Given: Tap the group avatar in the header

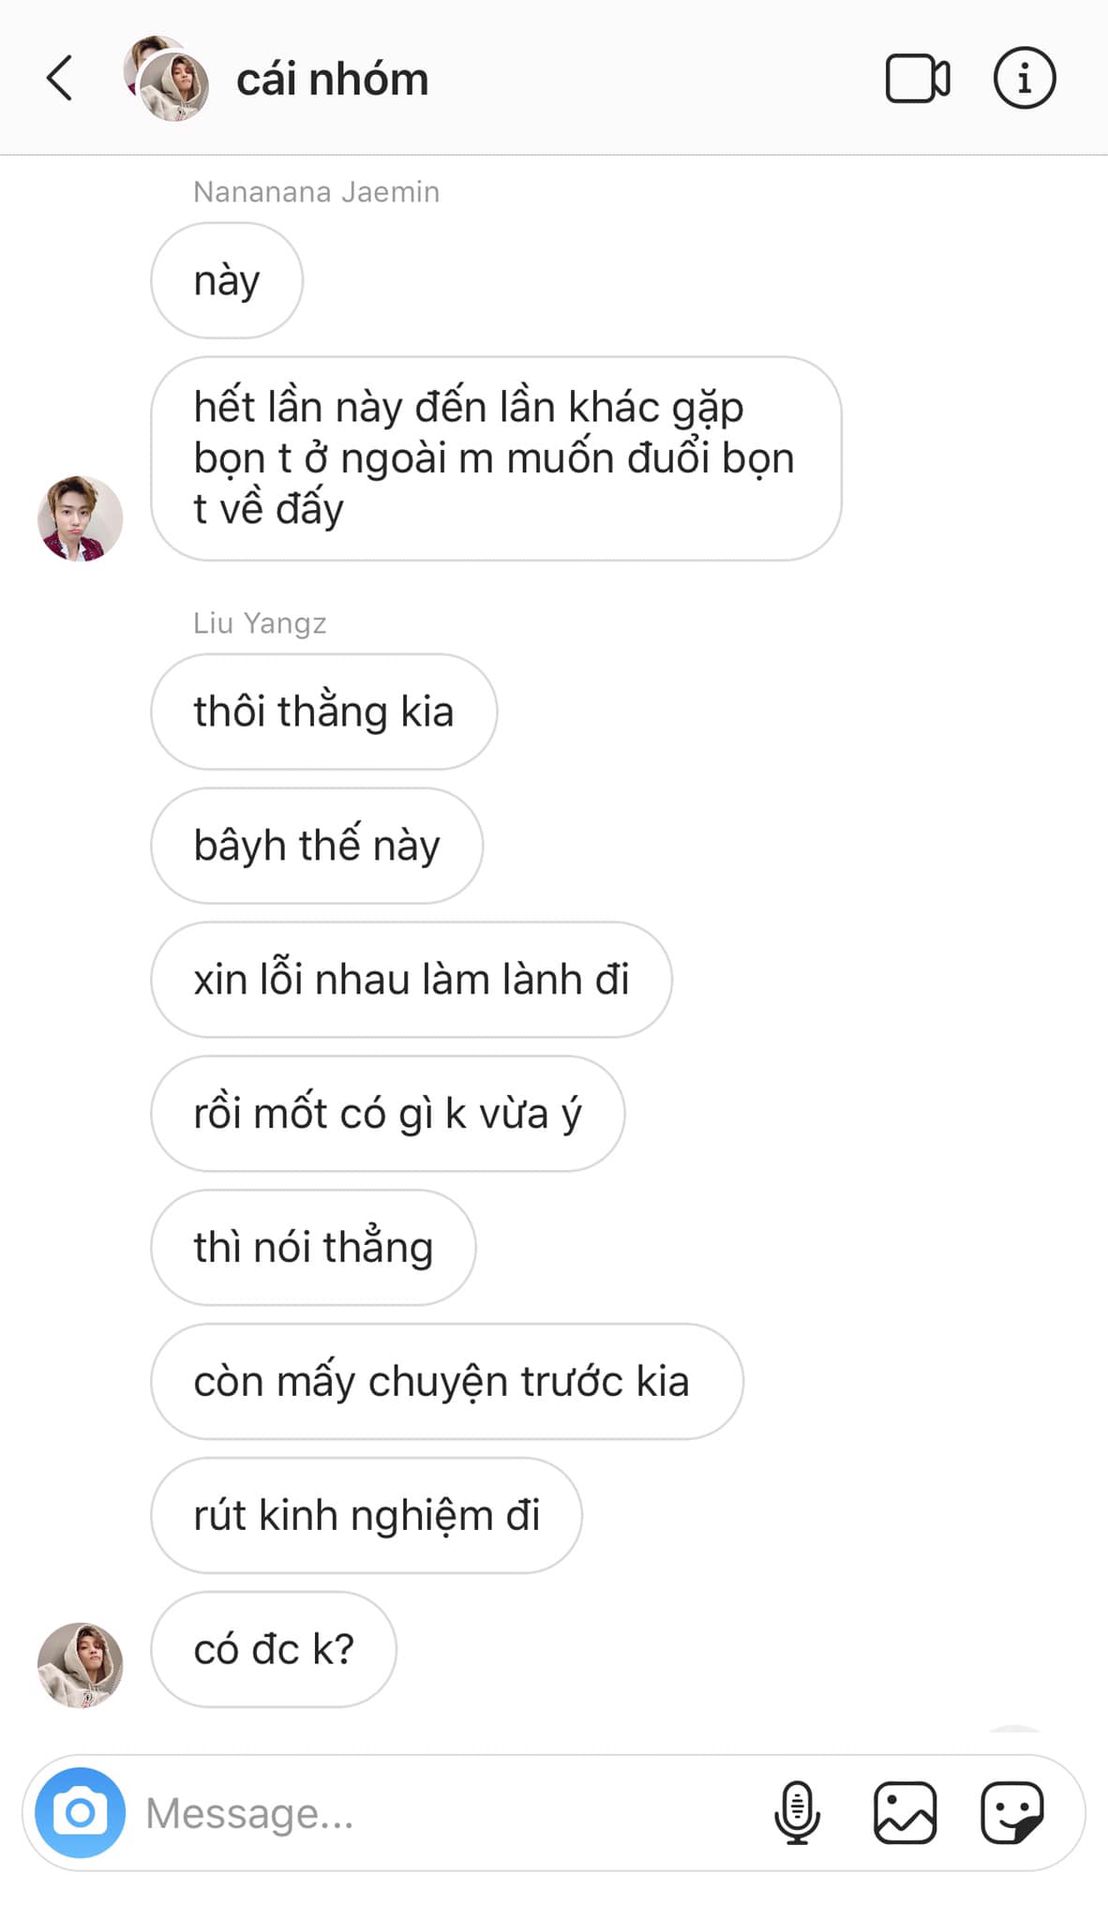Looking at the screenshot, I should [x=166, y=78].
